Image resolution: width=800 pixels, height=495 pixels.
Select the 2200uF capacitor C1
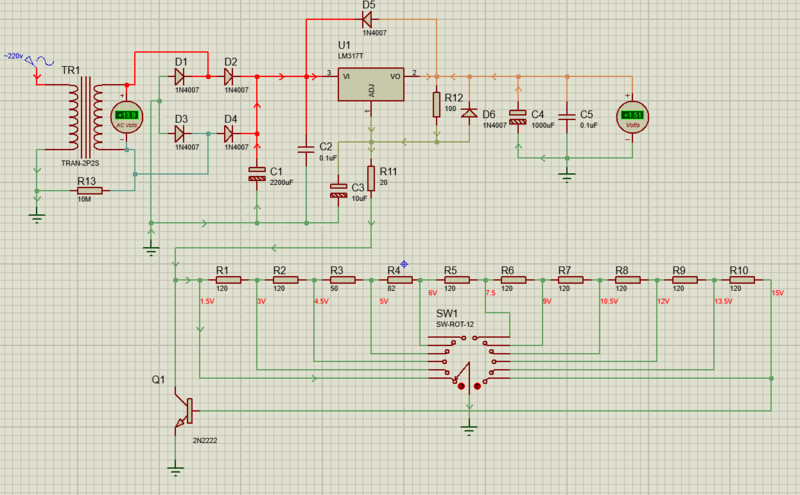(257, 172)
